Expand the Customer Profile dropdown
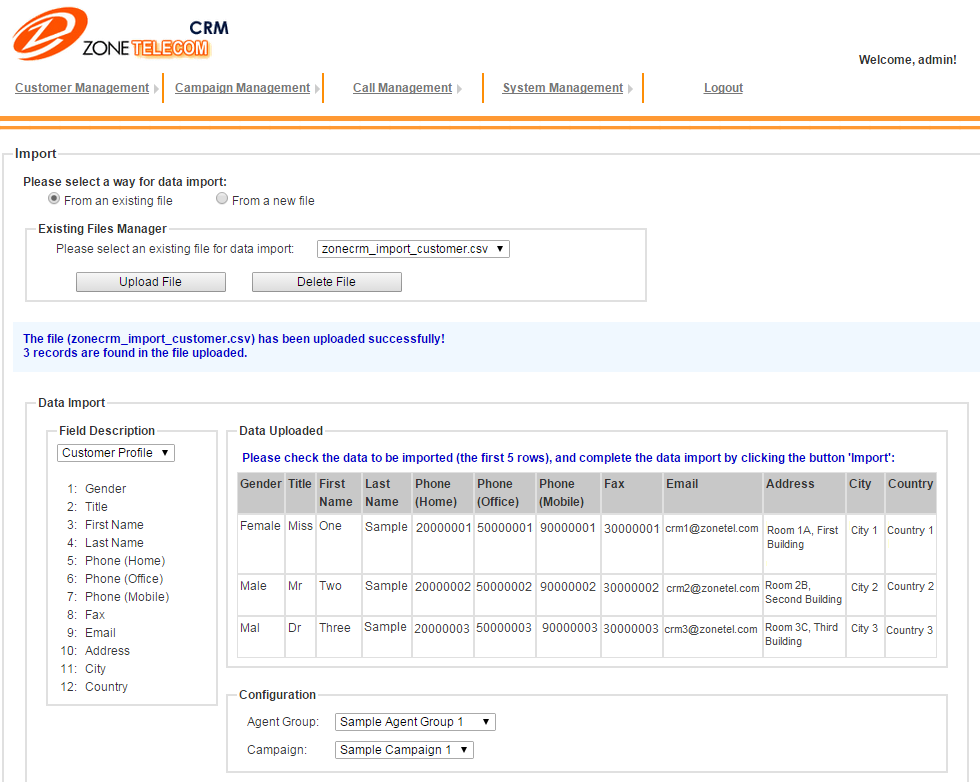This screenshot has height=782, width=980. pyautogui.click(x=116, y=453)
